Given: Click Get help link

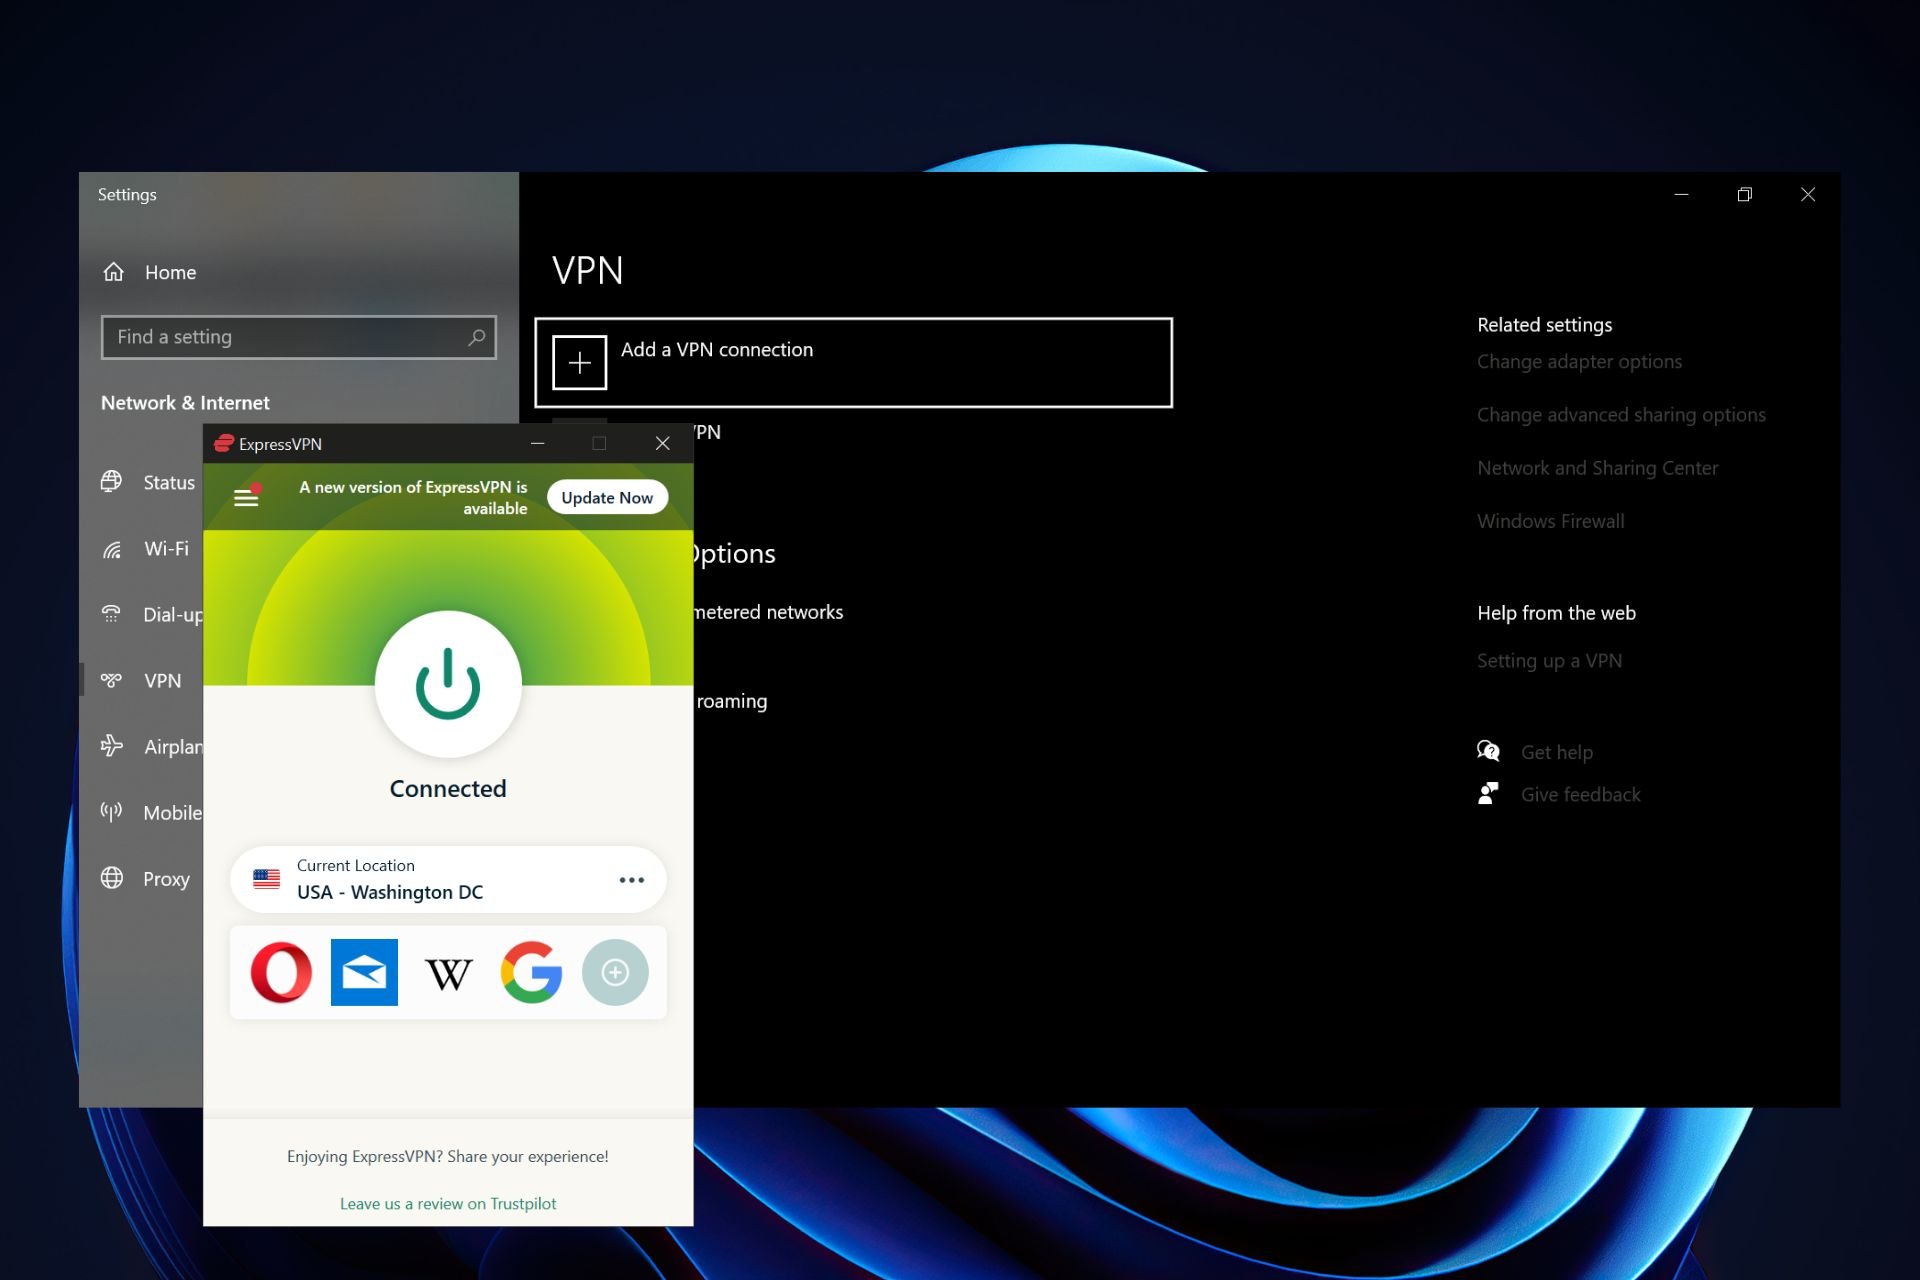Looking at the screenshot, I should point(1557,752).
